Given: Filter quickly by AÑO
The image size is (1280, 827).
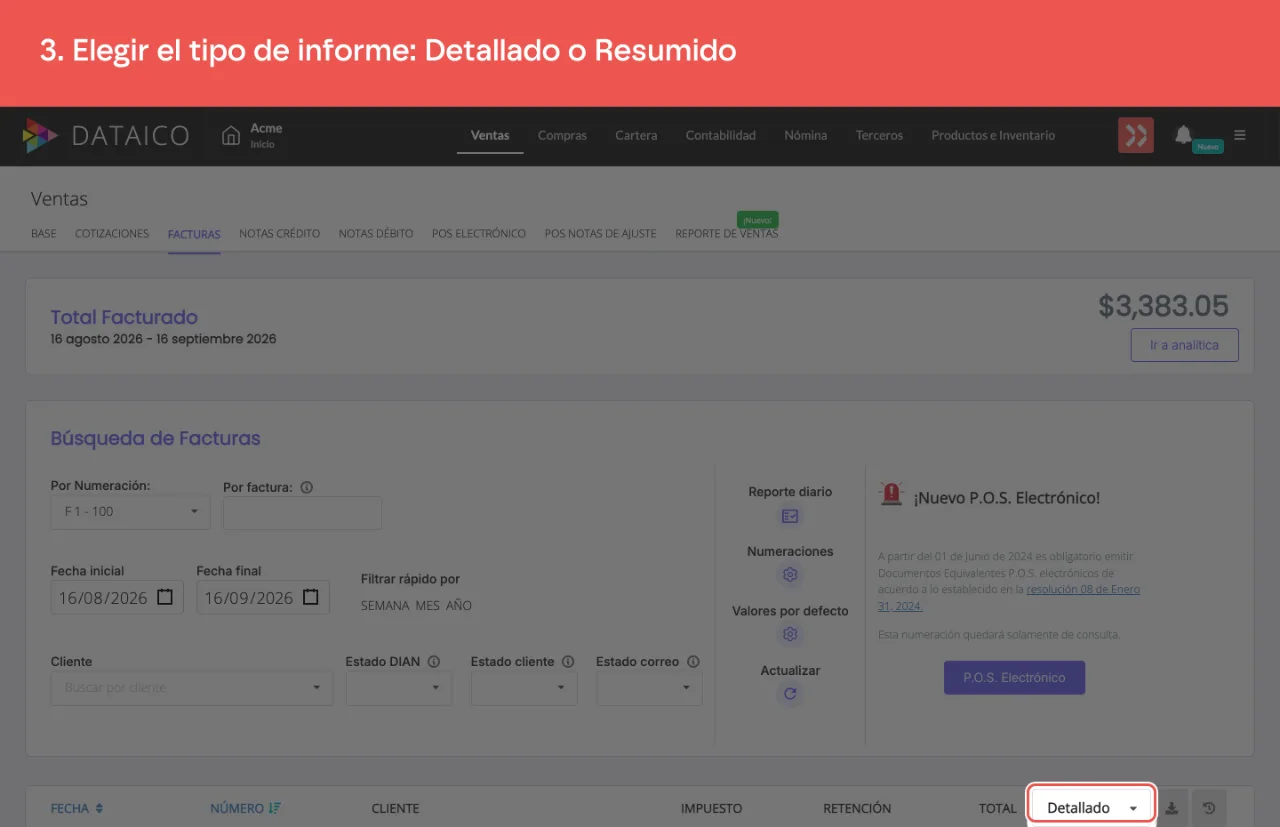Looking at the screenshot, I should 459,605.
